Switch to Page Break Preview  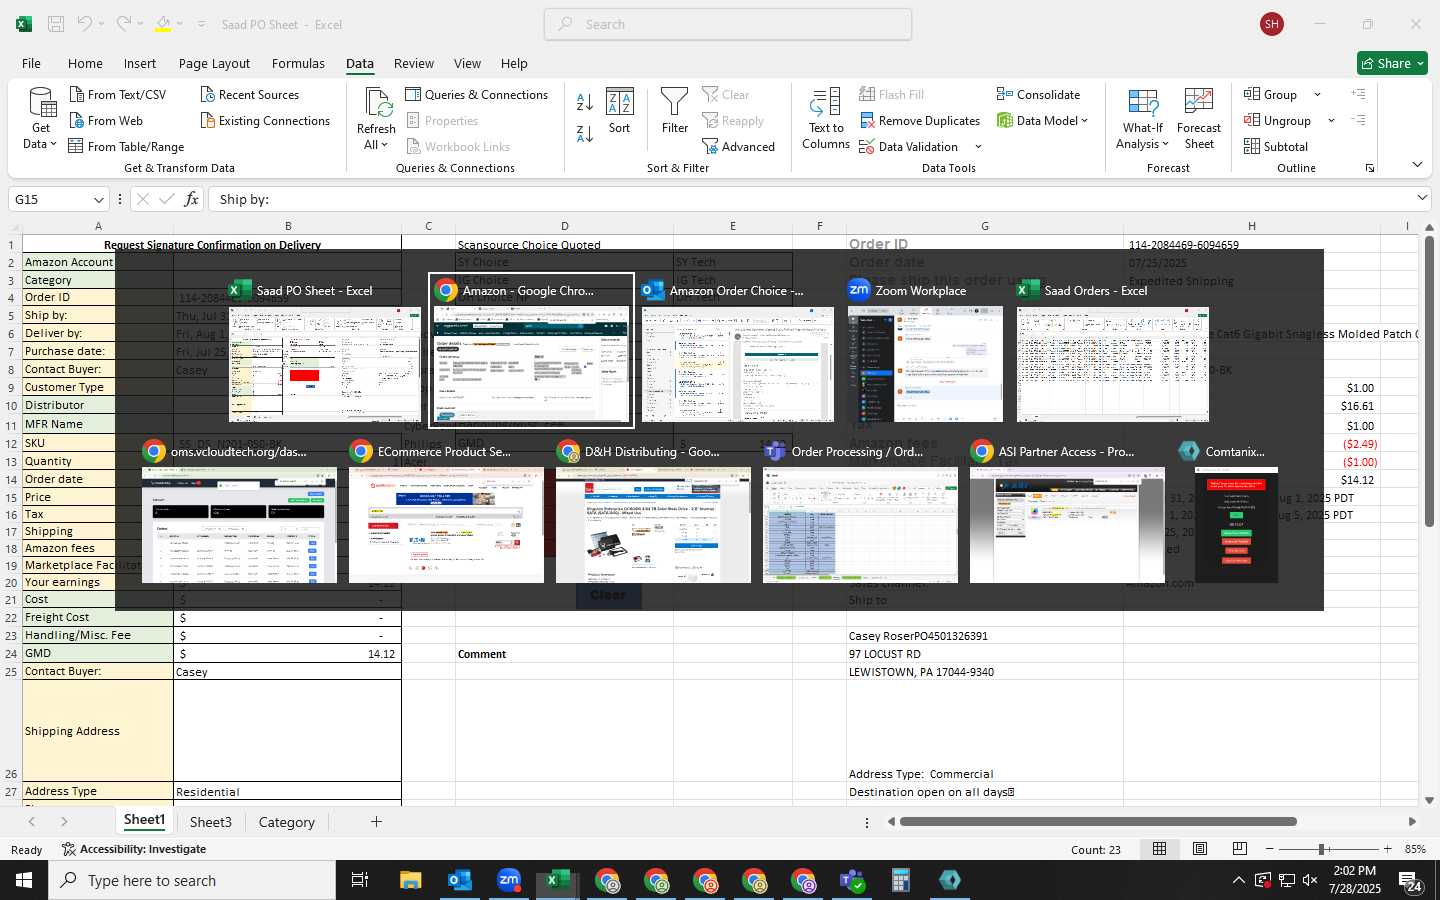[x=1240, y=849]
